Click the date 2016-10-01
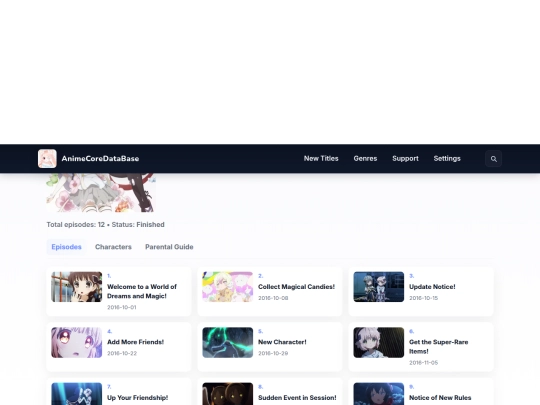Screen dimensions: 540x405 point(122,307)
